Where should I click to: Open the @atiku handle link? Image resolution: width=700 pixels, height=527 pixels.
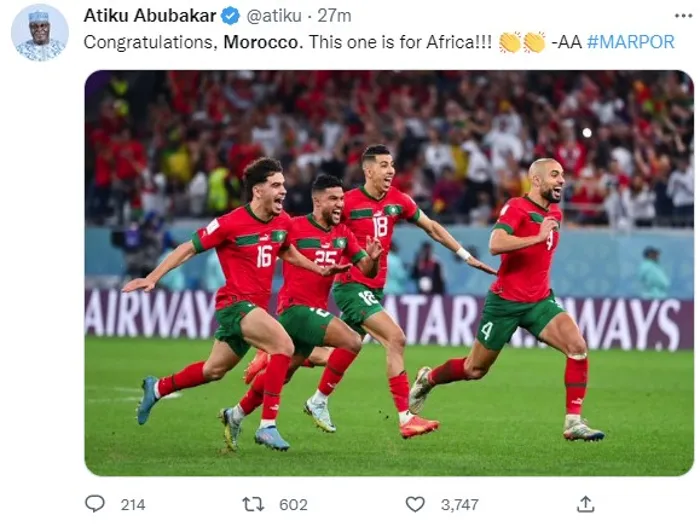click(x=274, y=16)
